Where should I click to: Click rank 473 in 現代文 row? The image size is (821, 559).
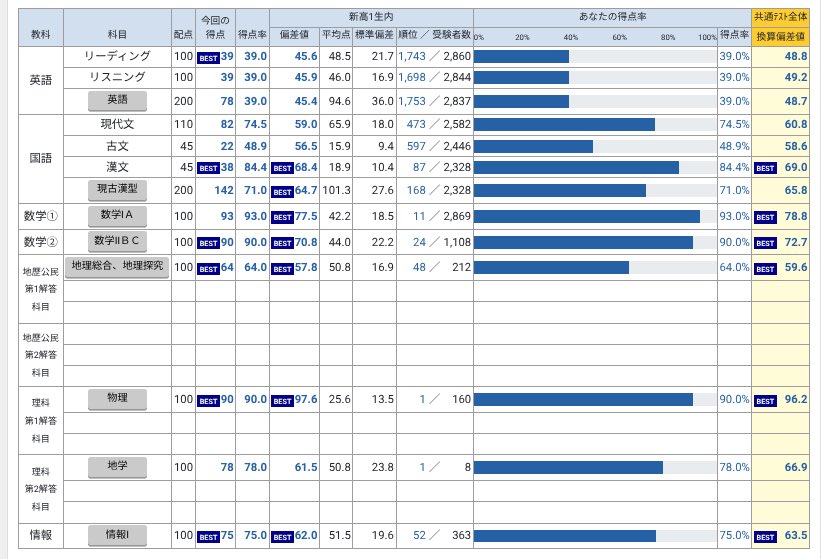[x=416, y=125]
